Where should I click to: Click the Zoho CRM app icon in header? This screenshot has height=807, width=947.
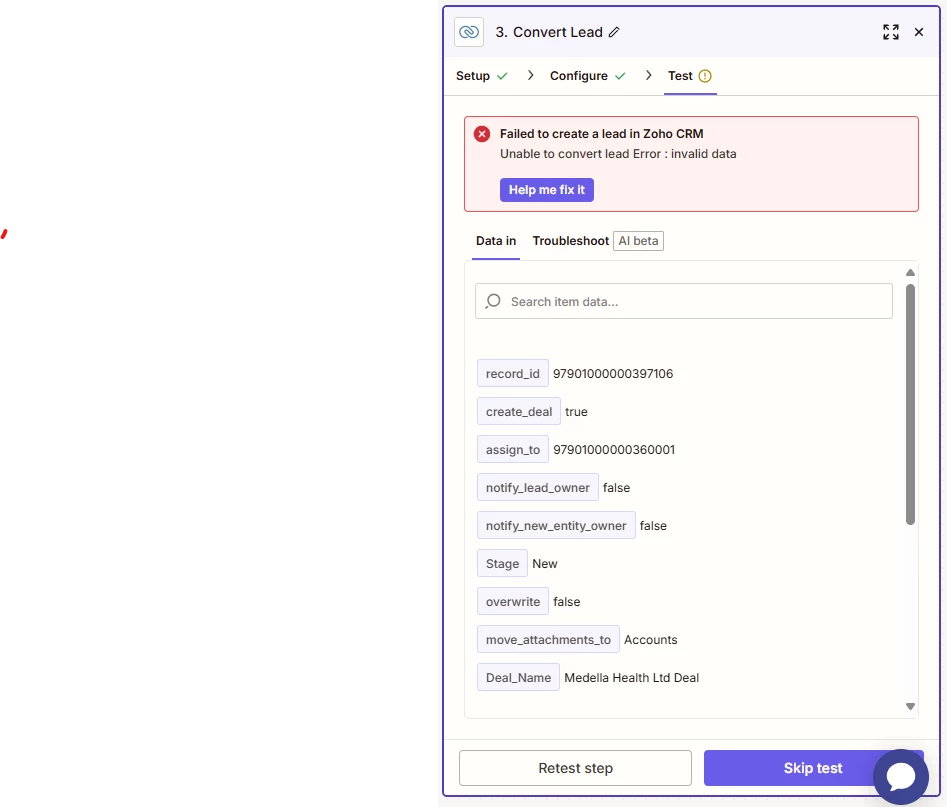[x=469, y=32]
